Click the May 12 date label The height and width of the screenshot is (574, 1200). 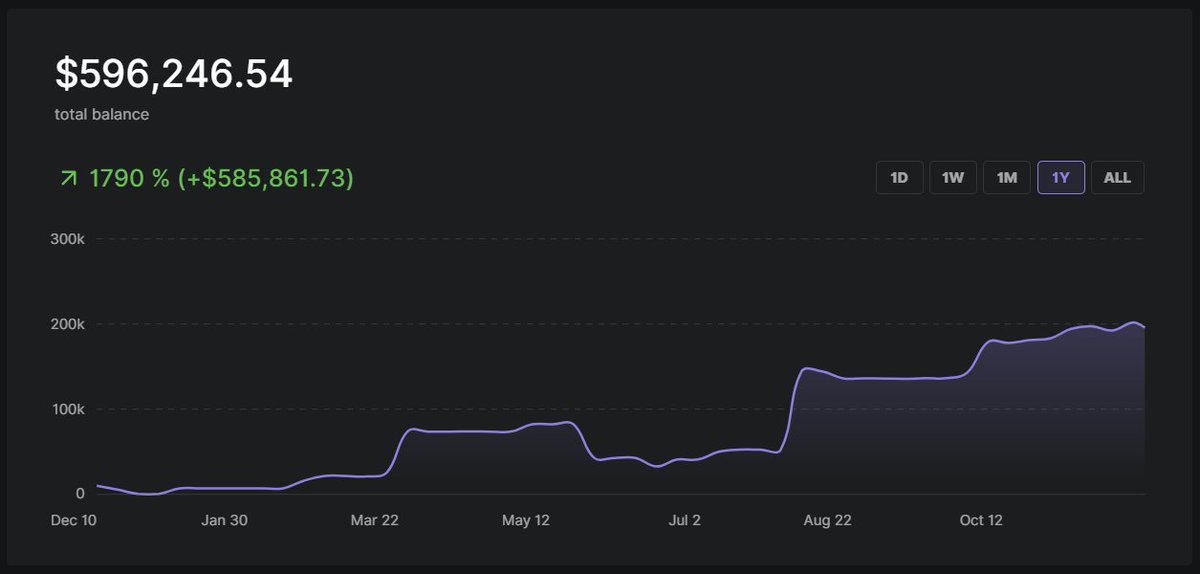coord(527,520)
